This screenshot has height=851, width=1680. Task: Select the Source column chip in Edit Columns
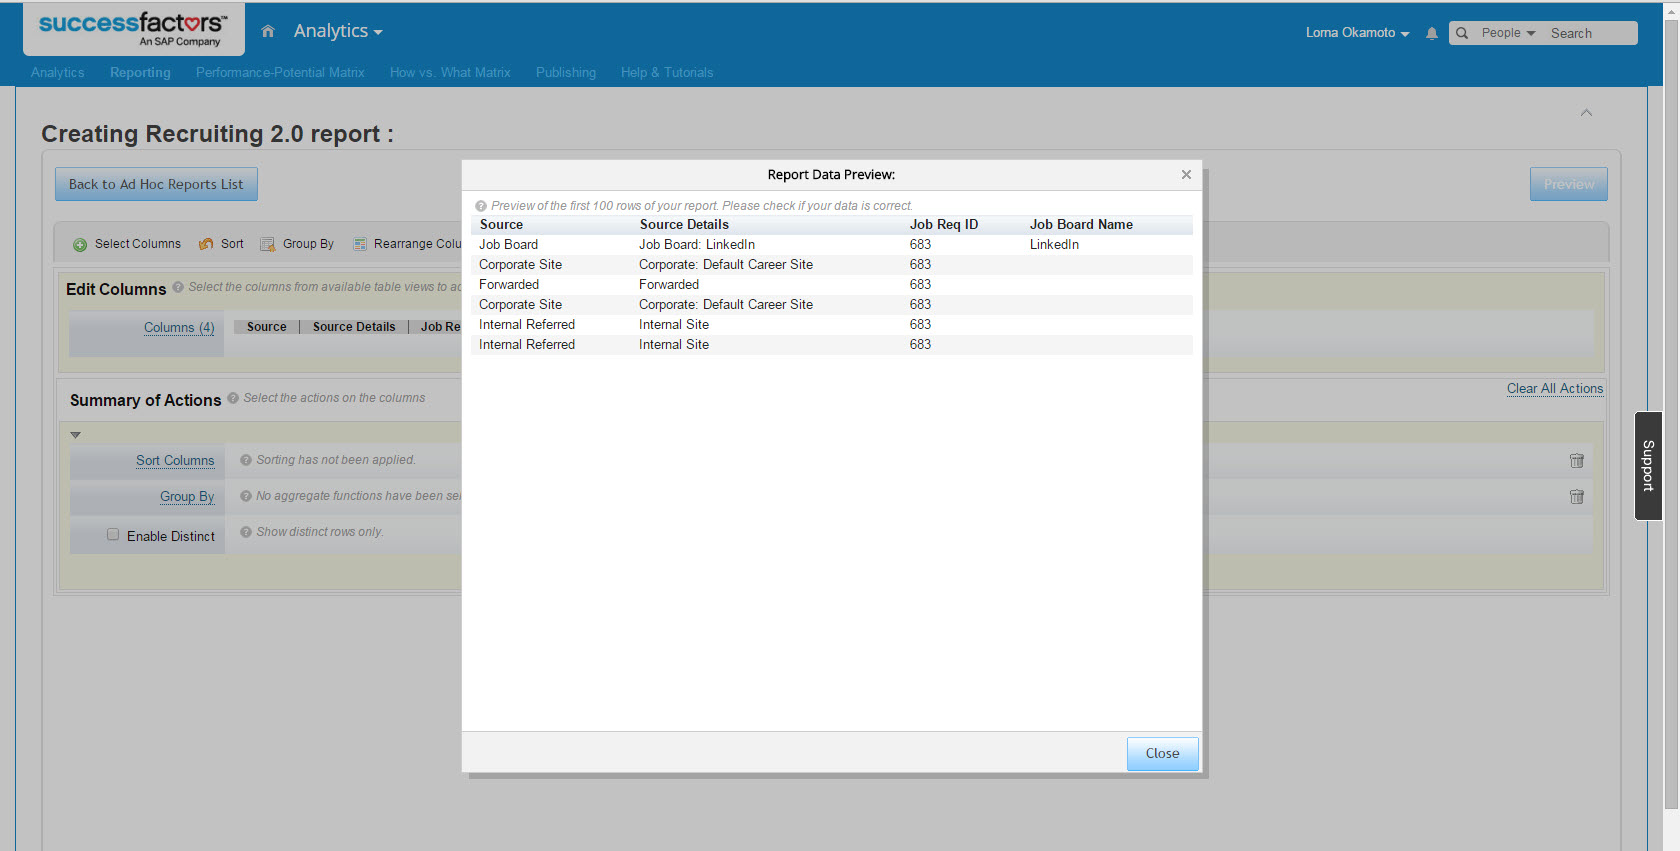[266, 327]
